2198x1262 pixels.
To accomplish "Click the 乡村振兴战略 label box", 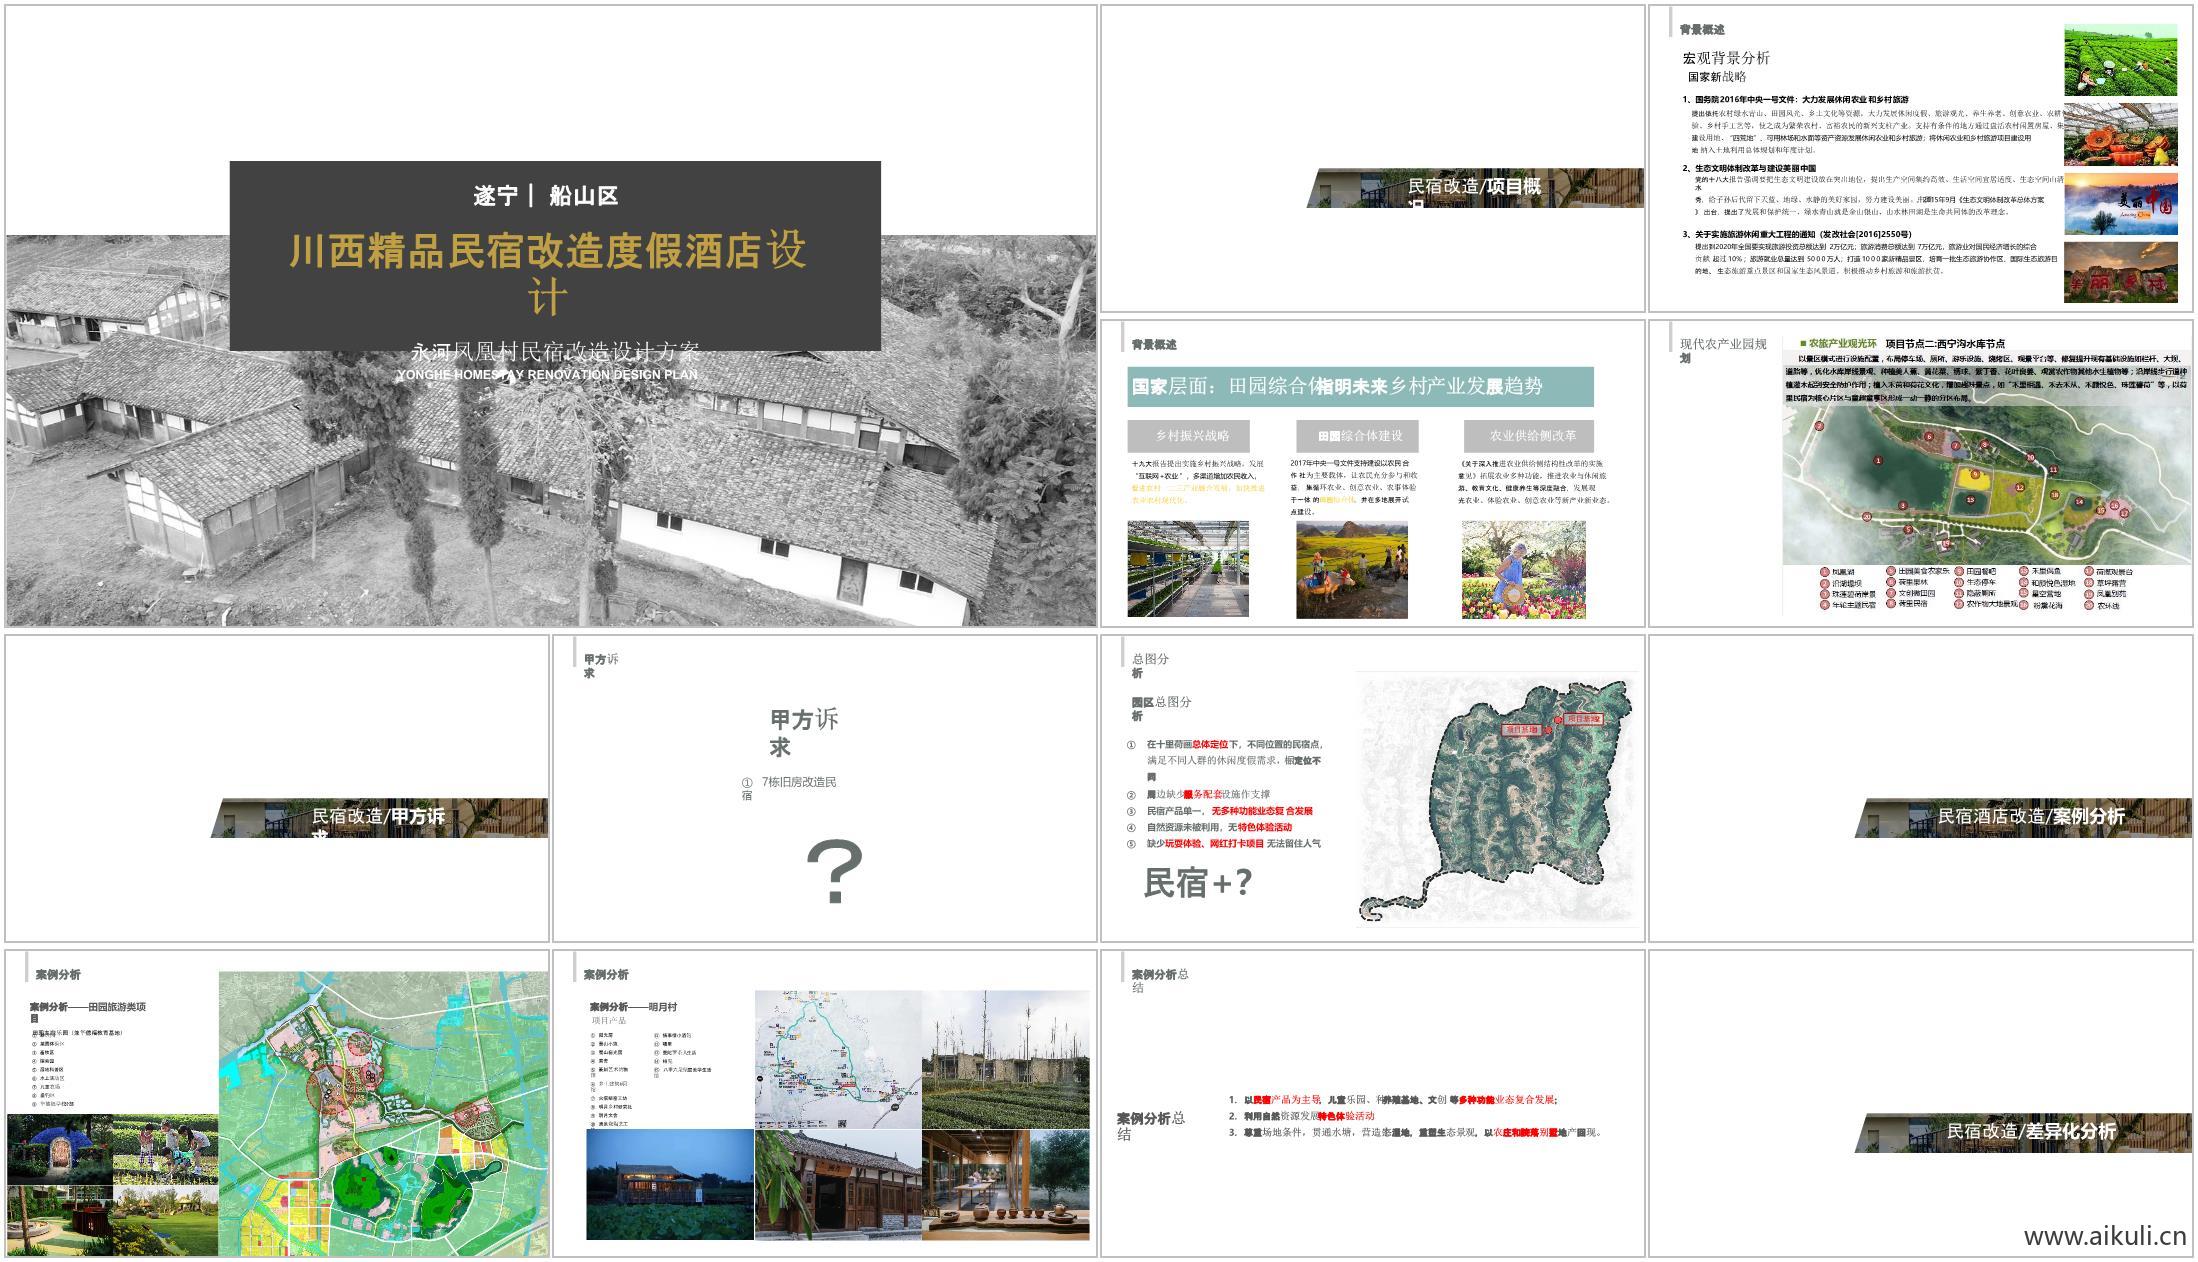I will (x=1195, y=437).
